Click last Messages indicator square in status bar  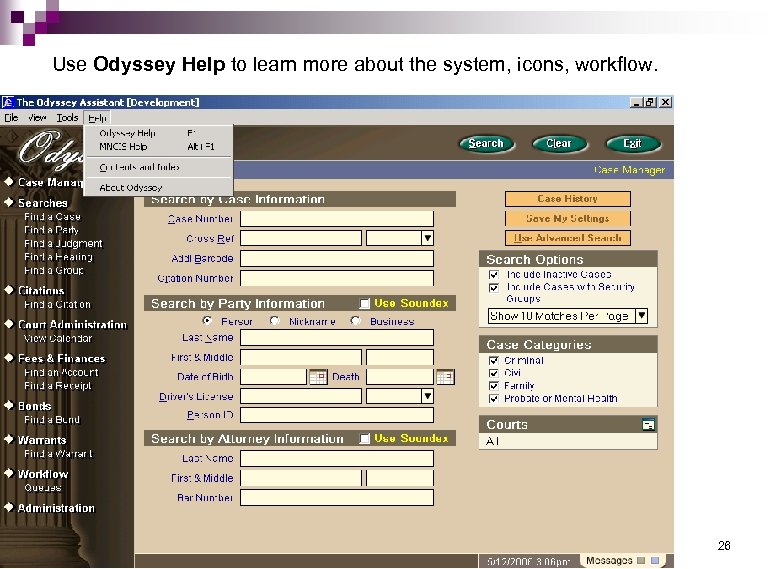(x=655, y=561)
